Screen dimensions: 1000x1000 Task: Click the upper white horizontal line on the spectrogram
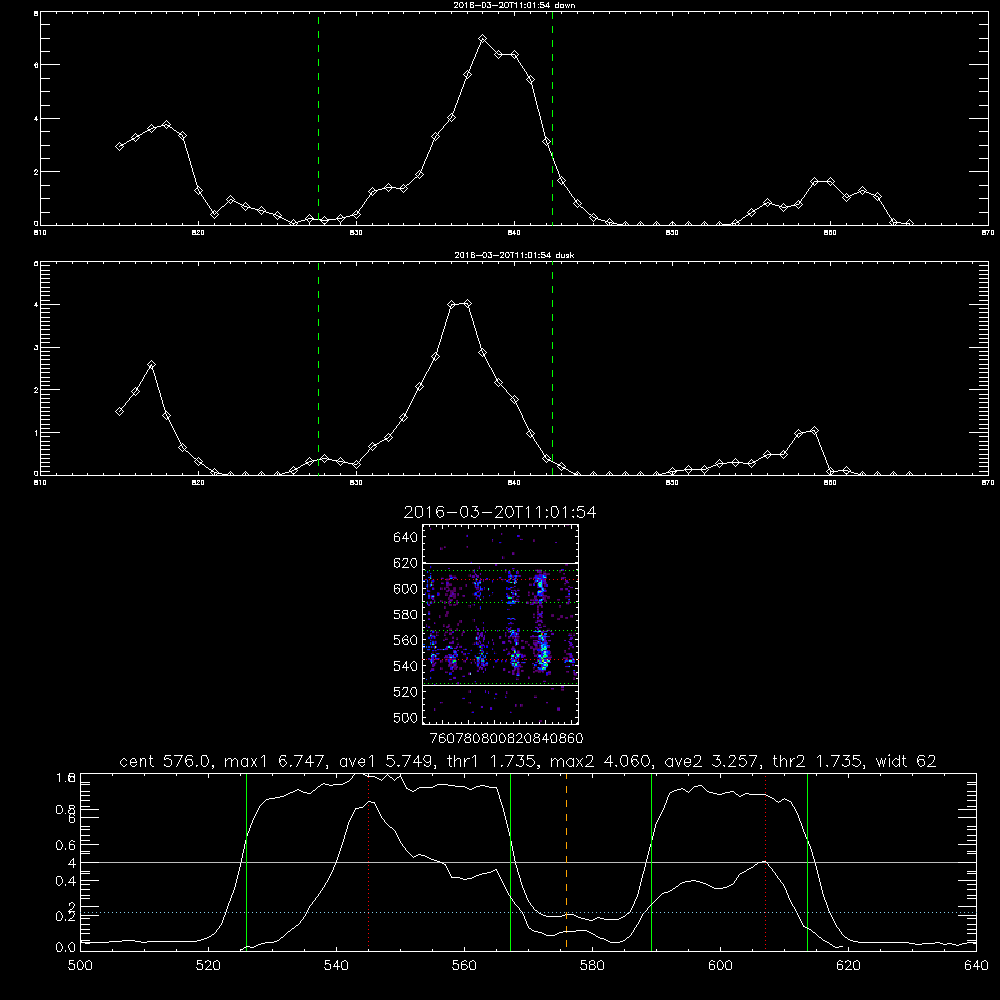pos(501,564)
